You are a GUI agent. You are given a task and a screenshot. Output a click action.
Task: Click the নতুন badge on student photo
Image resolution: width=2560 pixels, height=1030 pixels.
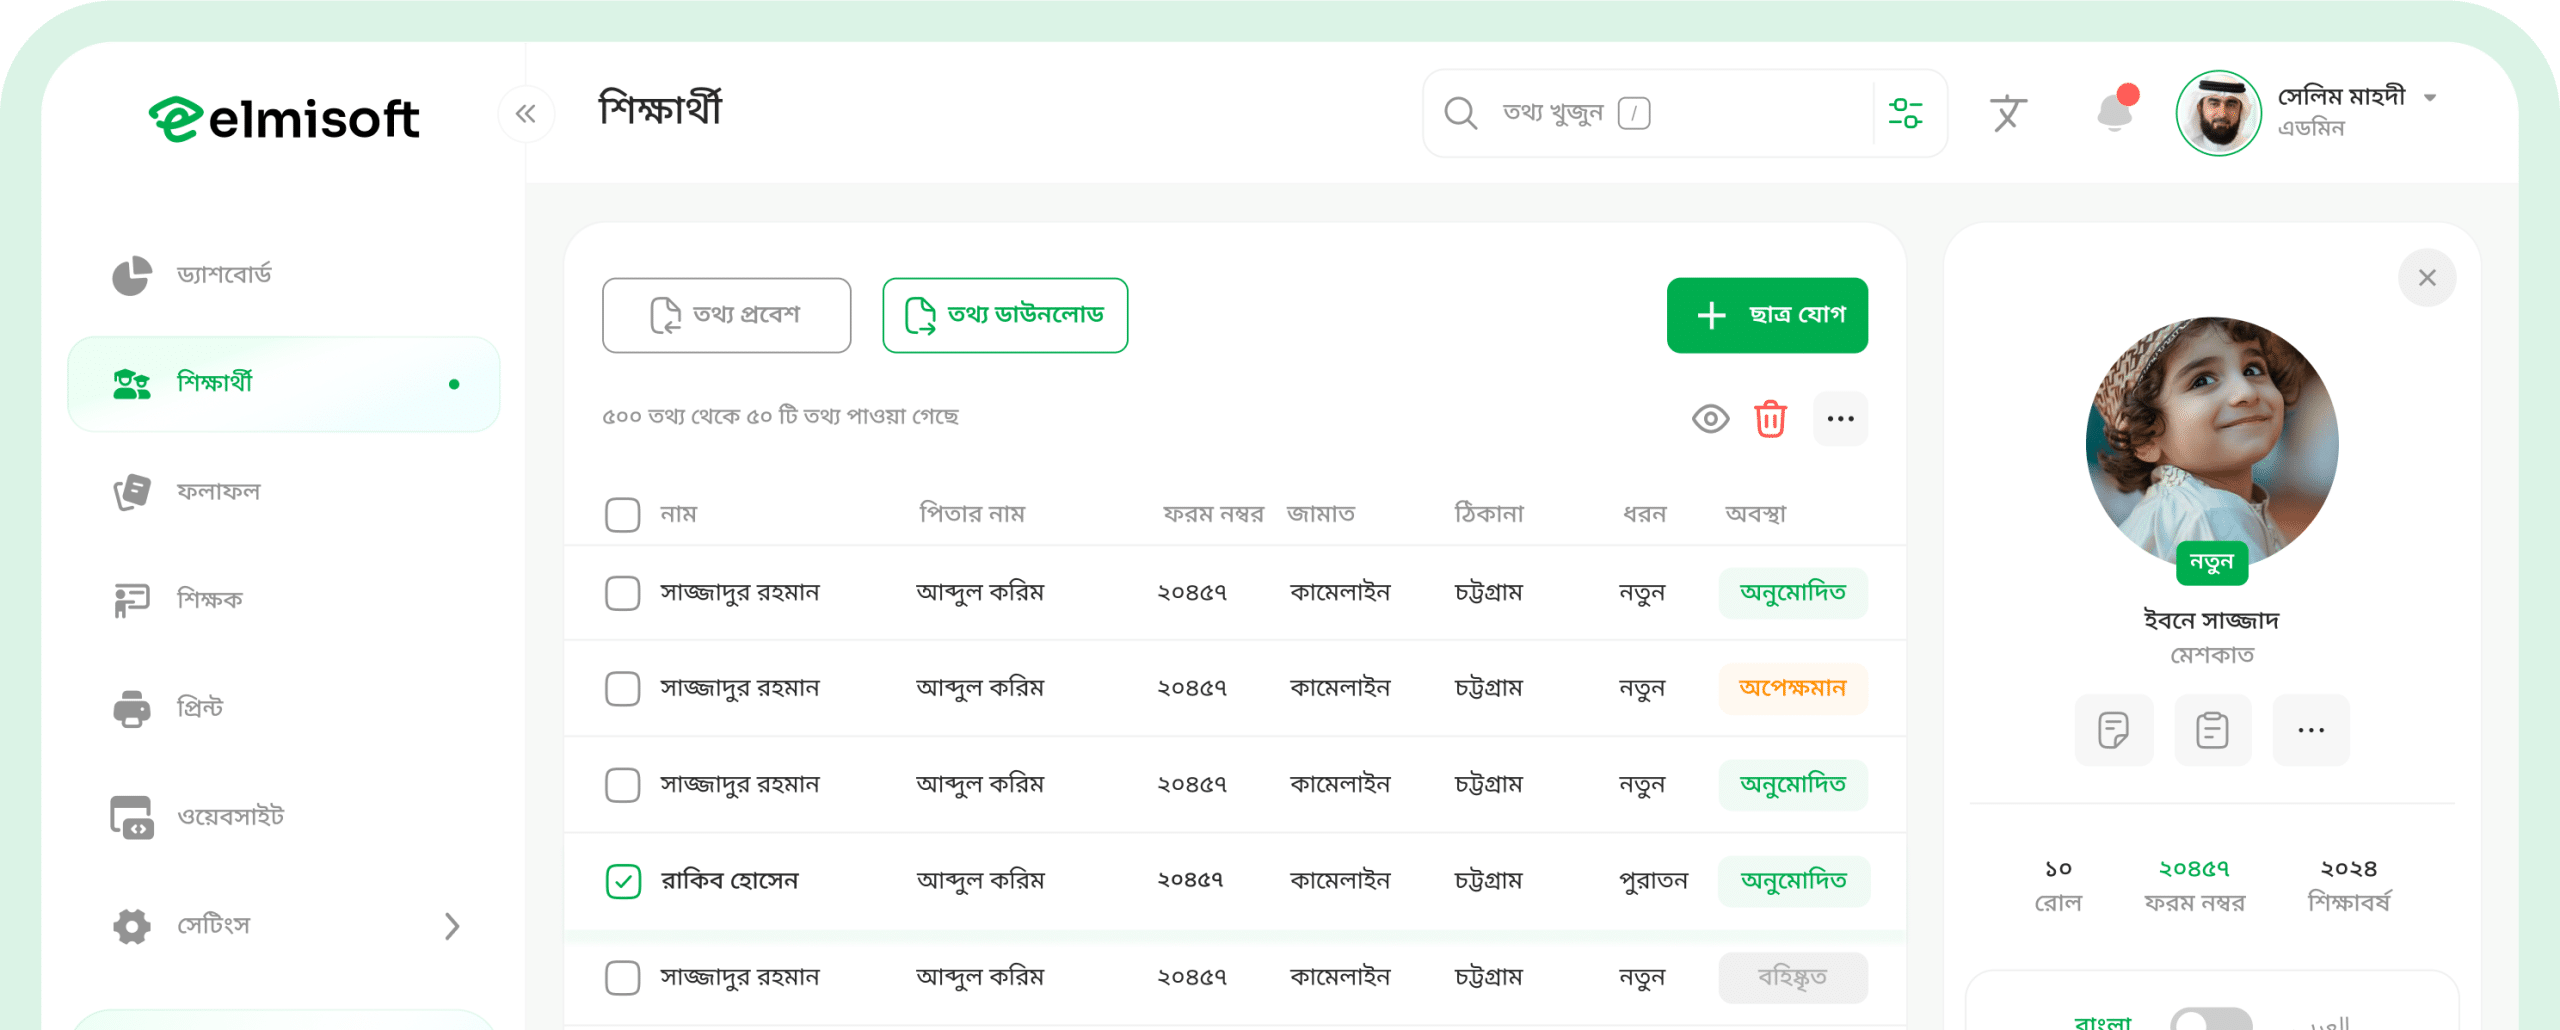tap(2212, 563)
